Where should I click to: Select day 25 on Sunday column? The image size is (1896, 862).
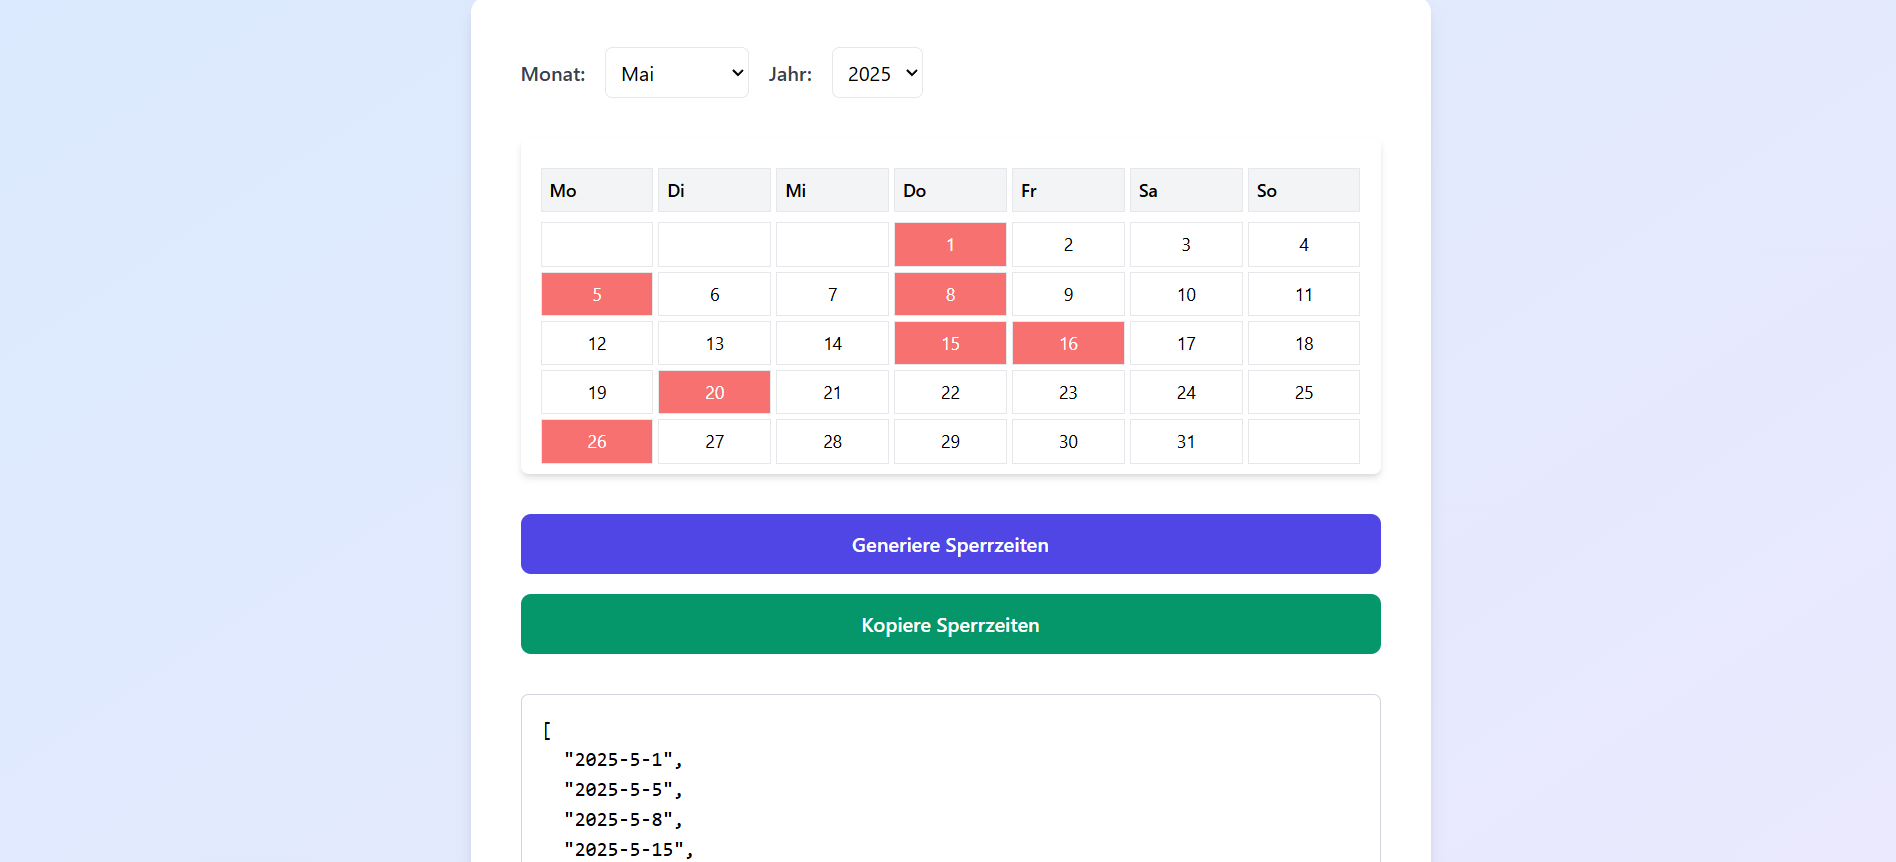[x=1303, y=392]
